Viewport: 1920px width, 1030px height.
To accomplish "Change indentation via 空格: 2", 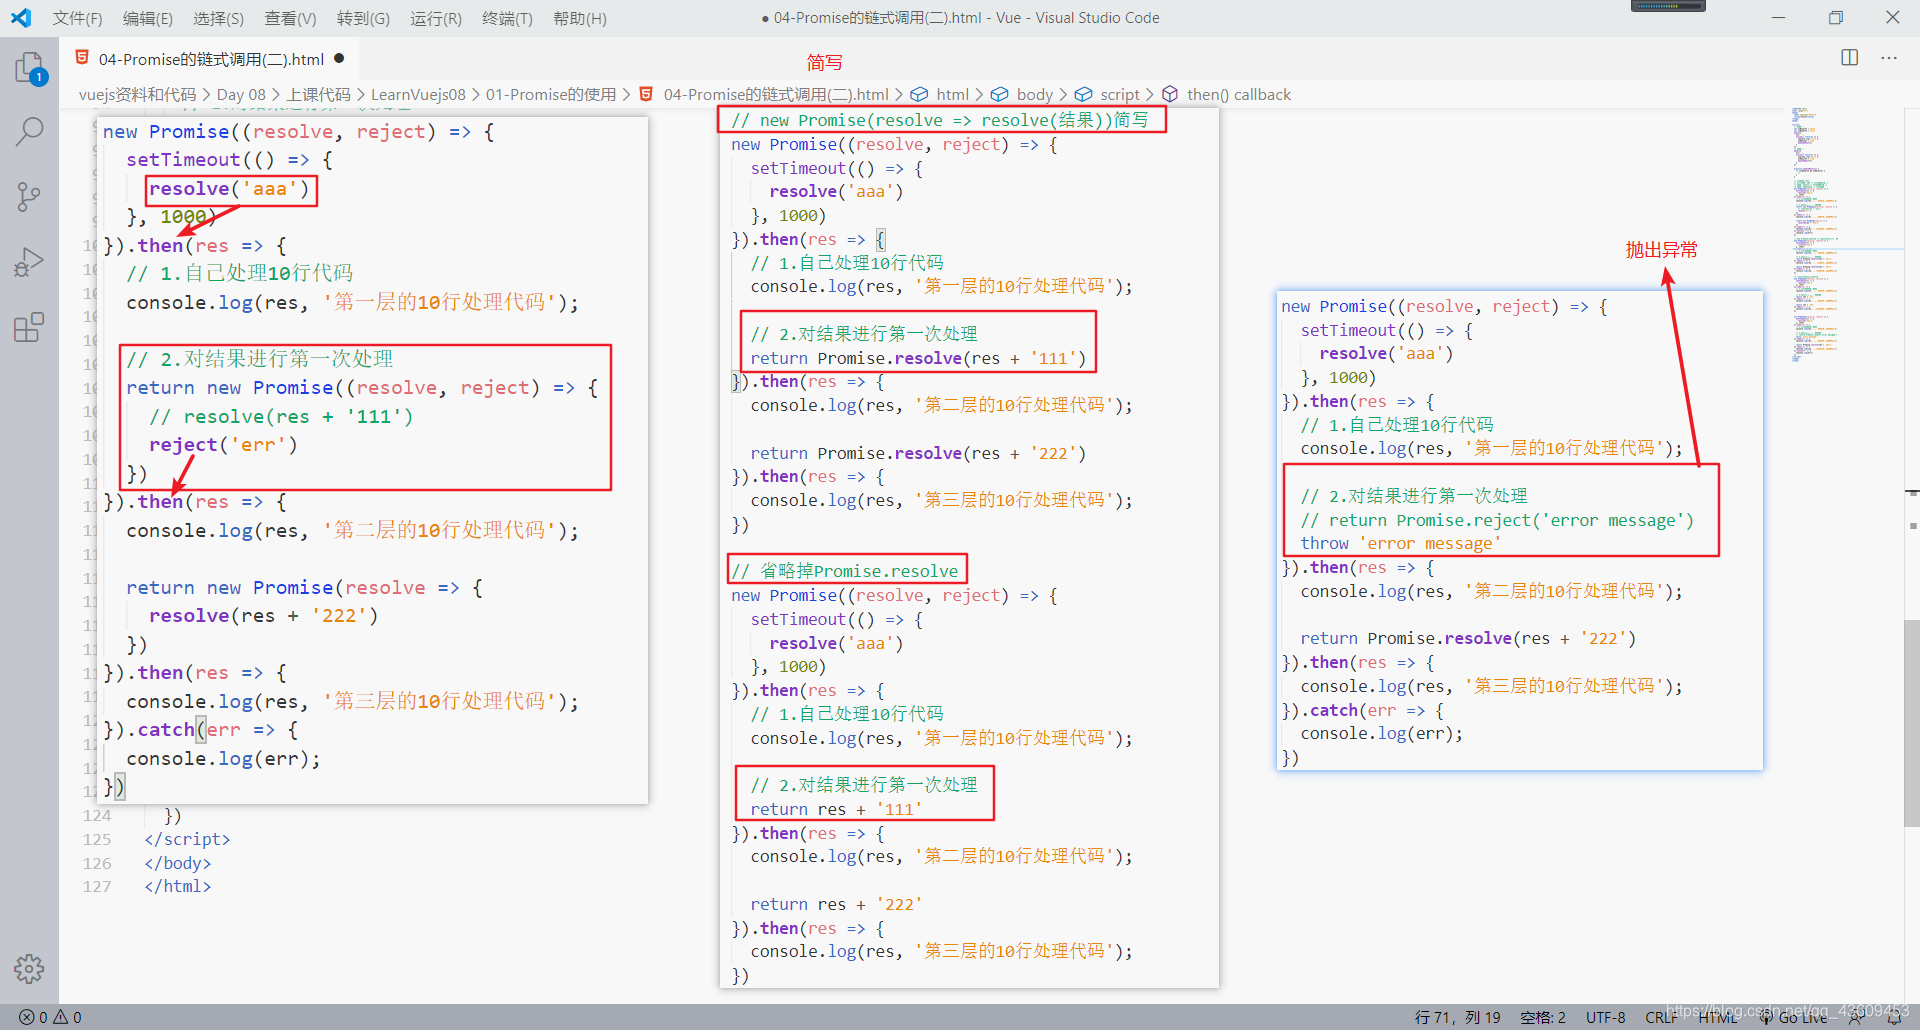I will (x=1543, y=1017).
